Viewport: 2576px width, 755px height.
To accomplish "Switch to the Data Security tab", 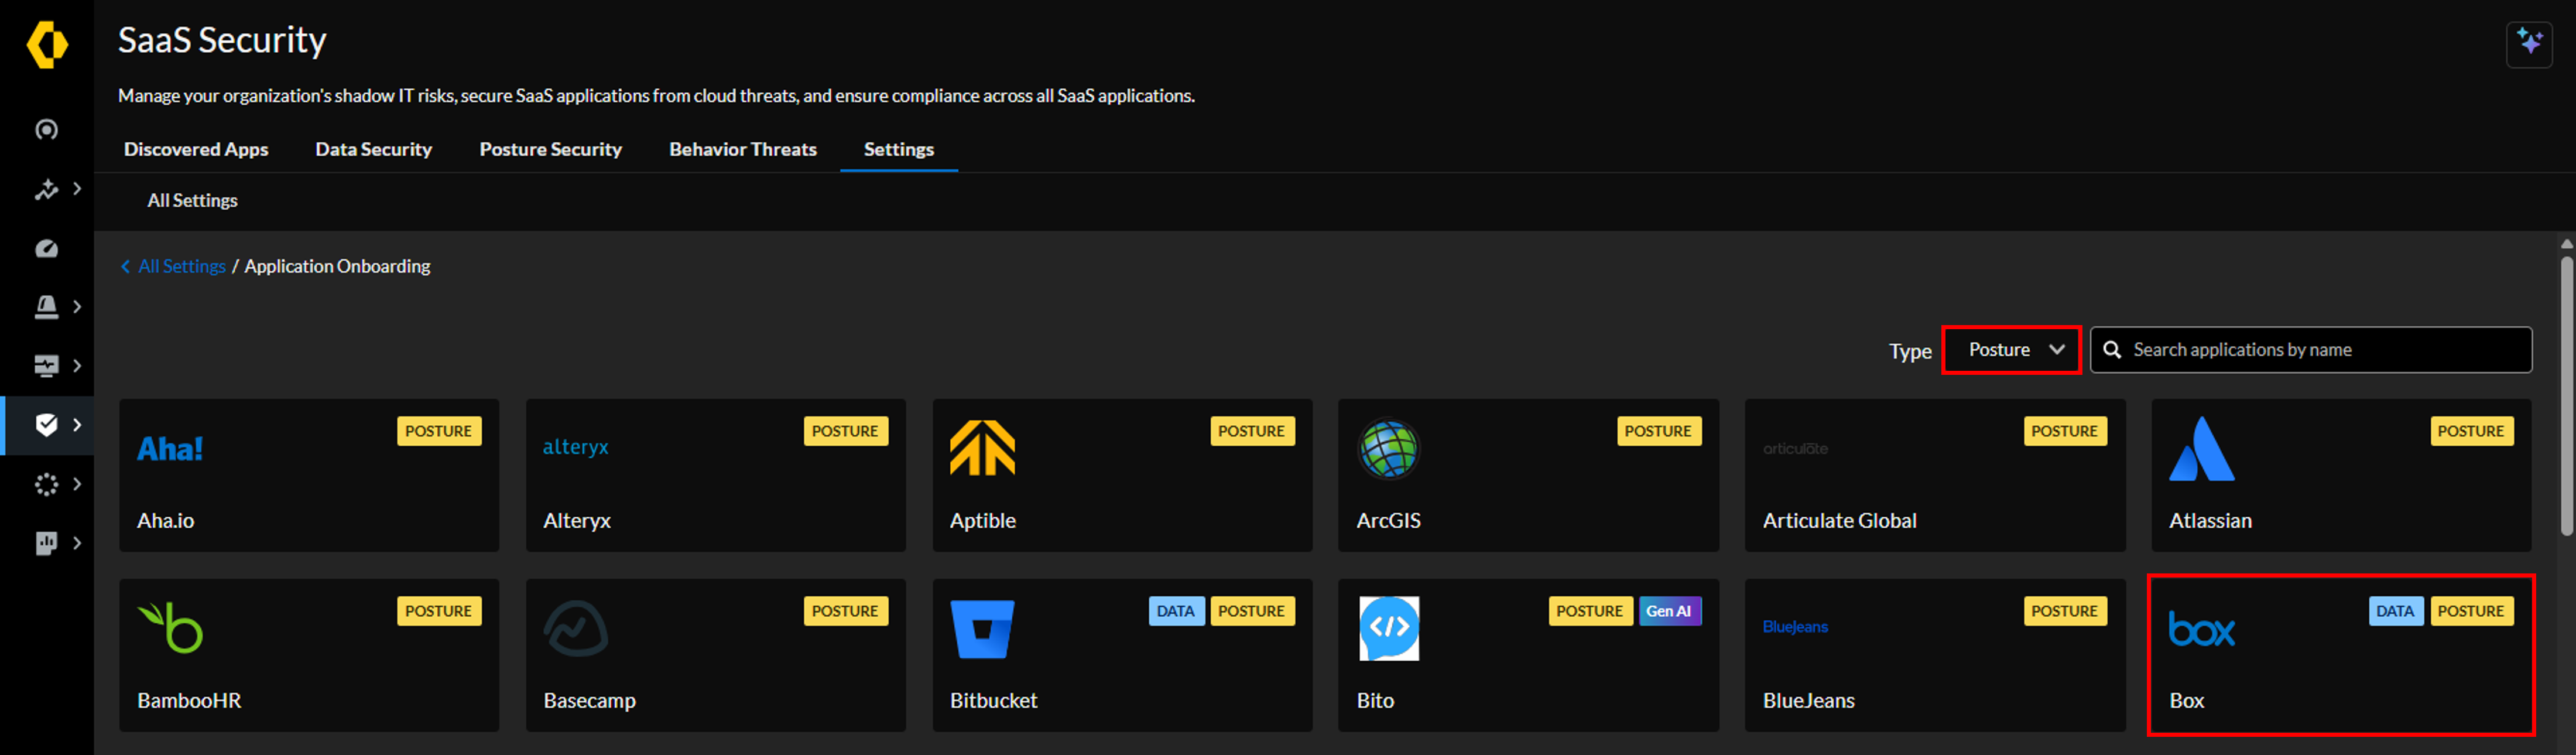I will 373,149.
